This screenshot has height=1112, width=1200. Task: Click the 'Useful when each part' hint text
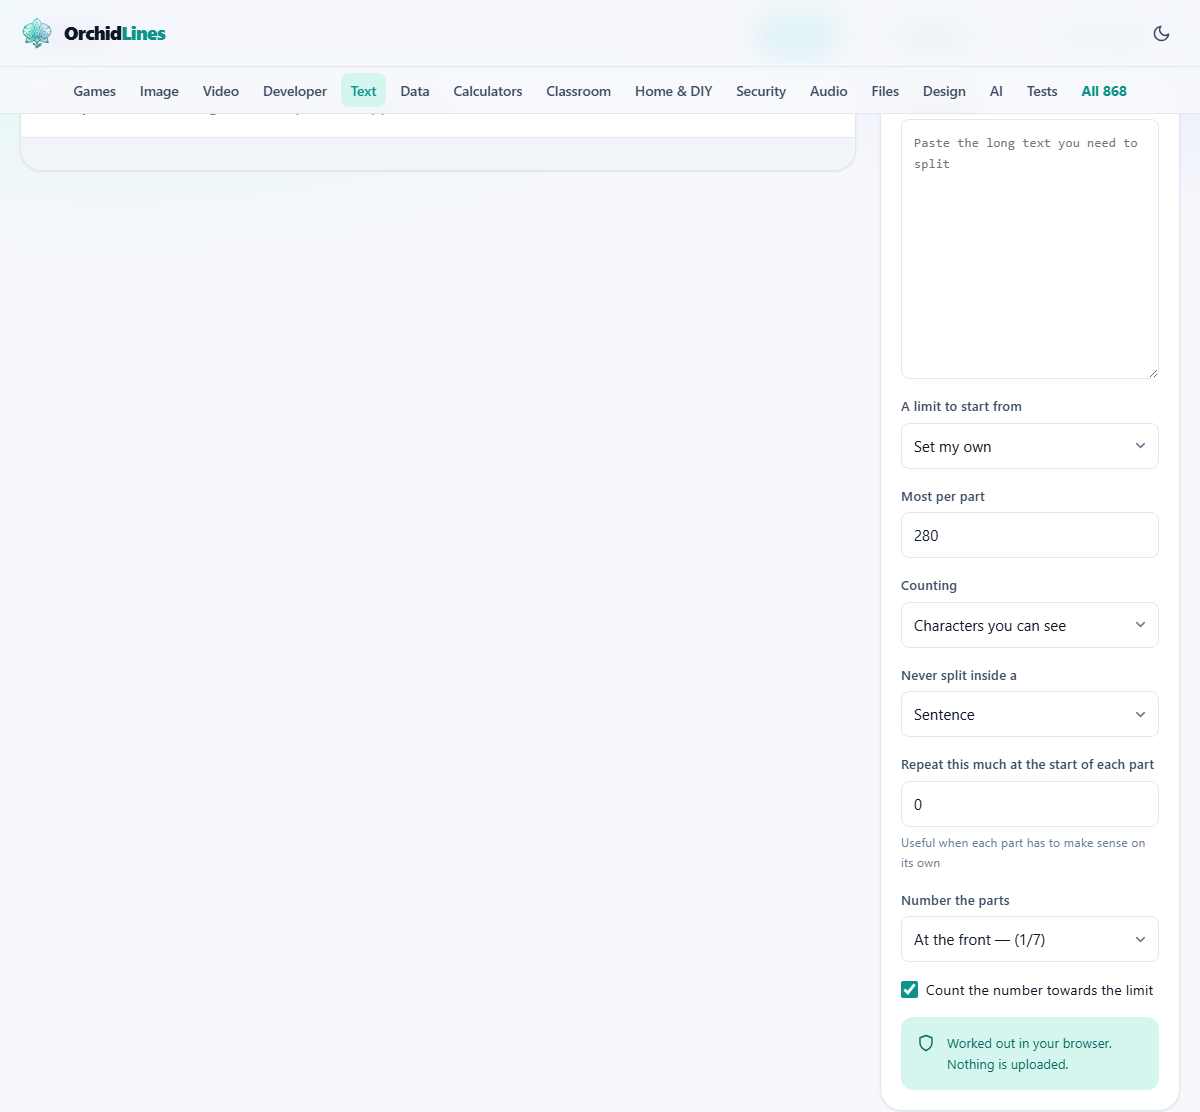pyautogui.click(x=1023, y=853)
